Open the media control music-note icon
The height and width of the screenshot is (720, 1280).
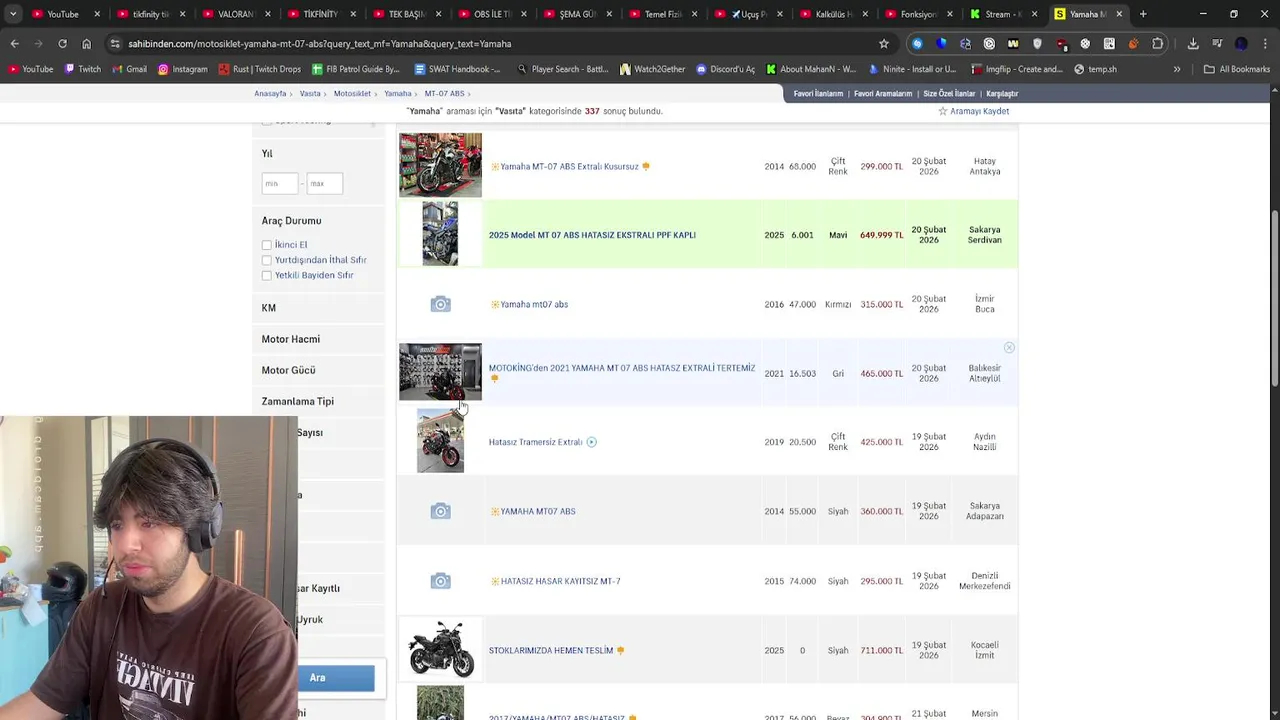(1217, 44)
